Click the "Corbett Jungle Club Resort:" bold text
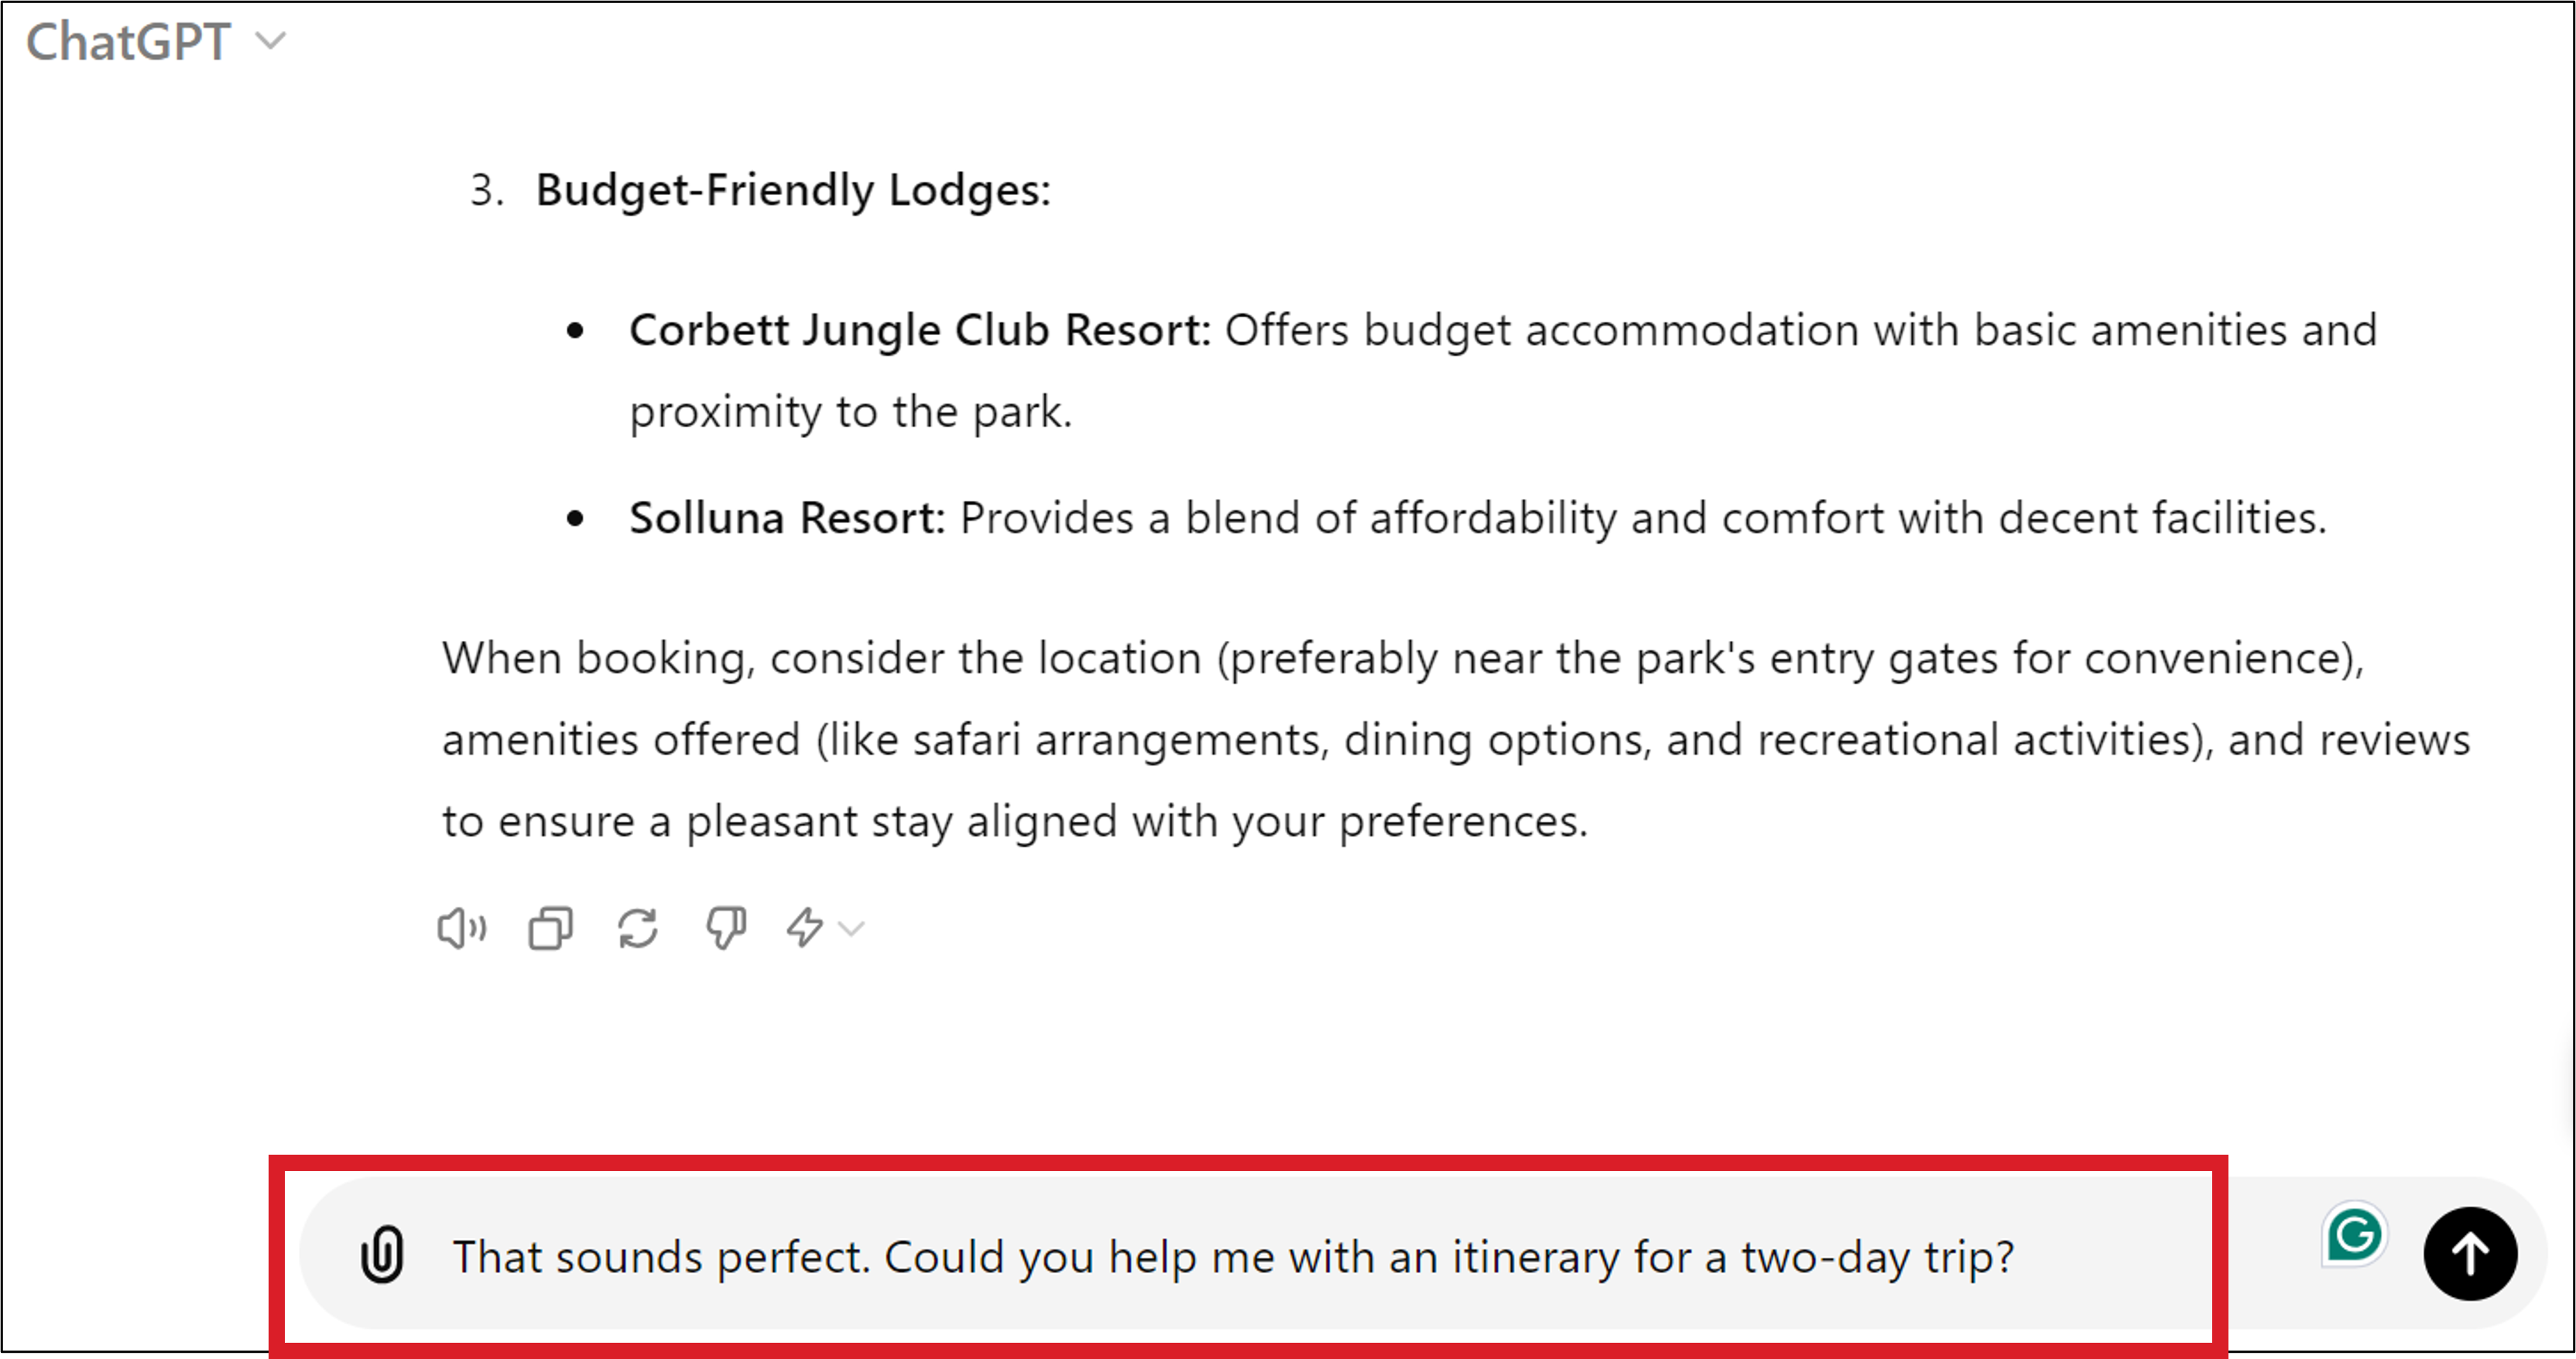 point(919,330)
